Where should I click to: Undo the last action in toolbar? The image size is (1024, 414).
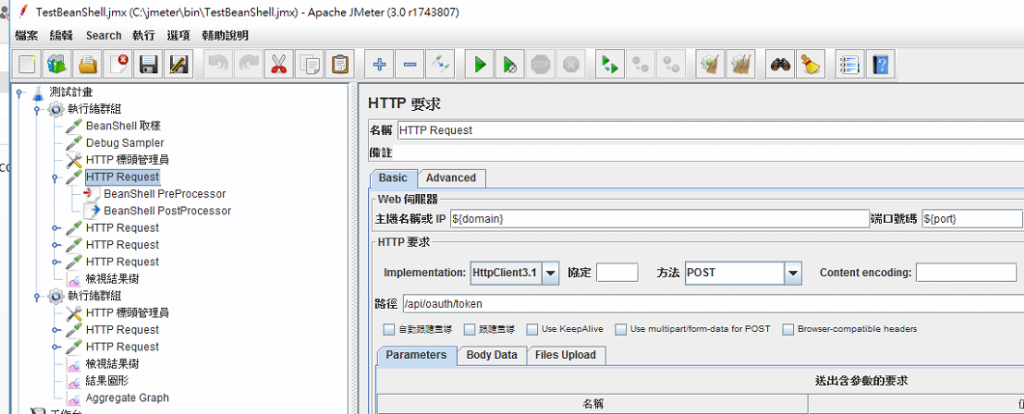pyautogui.click(x=218, y=64)
